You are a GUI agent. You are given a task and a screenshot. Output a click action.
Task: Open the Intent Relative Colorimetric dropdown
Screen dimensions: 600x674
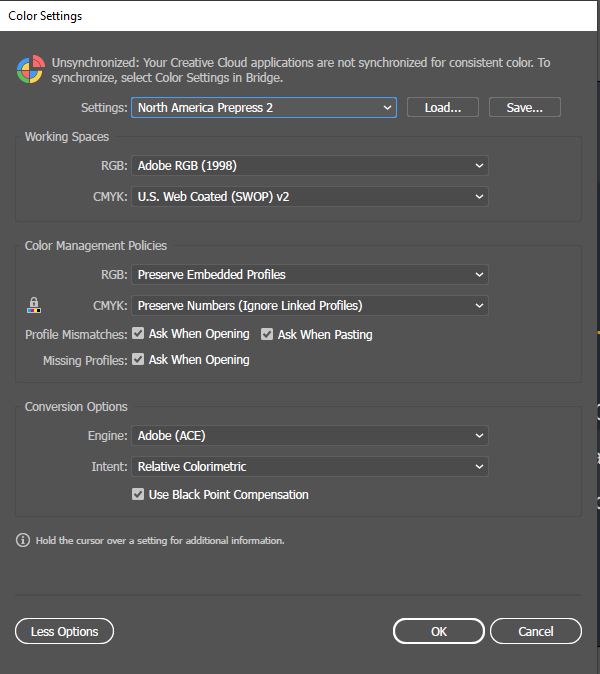point(309,466)
